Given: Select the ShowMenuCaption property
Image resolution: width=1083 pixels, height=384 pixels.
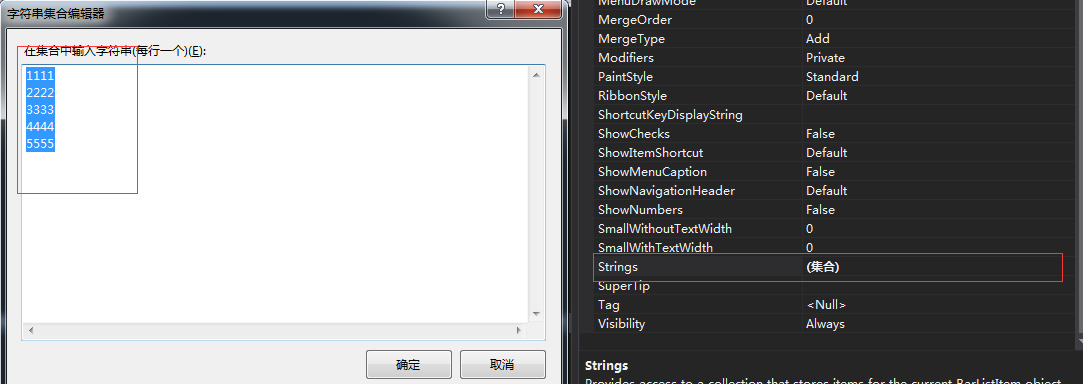Looking at the screenshot, I should 652,172.
